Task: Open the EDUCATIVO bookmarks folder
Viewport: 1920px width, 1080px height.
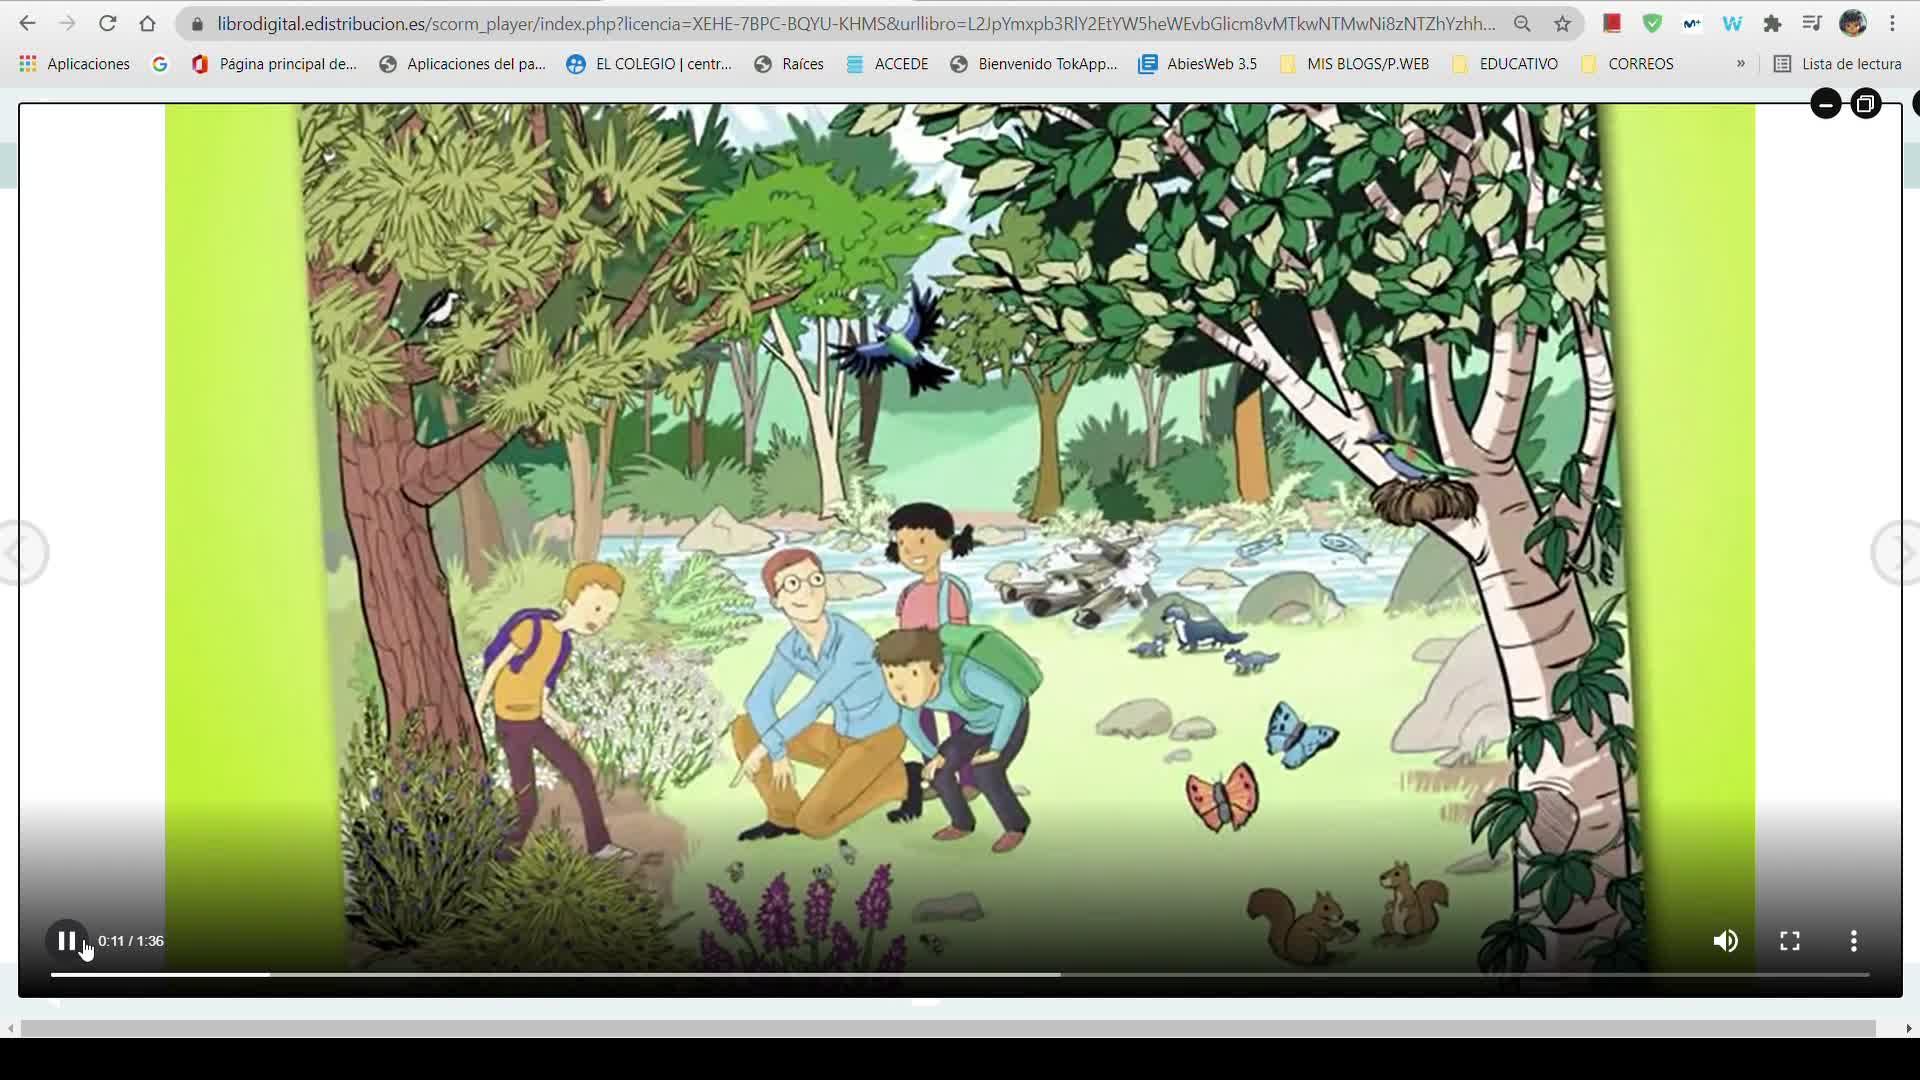Action: [1505, 64]
